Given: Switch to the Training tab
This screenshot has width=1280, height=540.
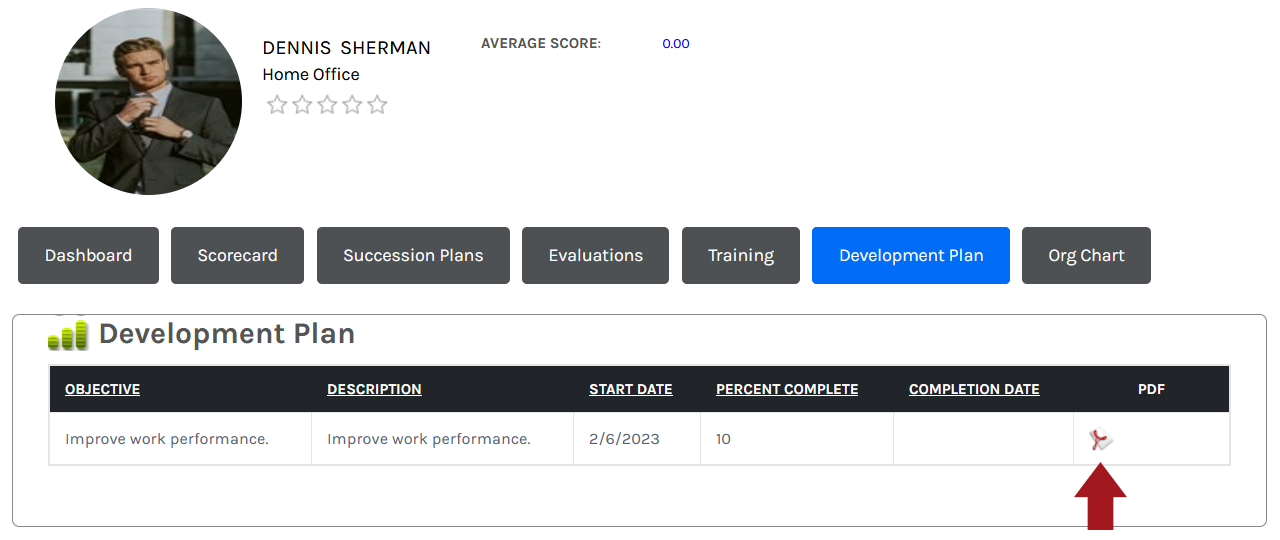Looking at the screenshot, I should tap(741, 255).
